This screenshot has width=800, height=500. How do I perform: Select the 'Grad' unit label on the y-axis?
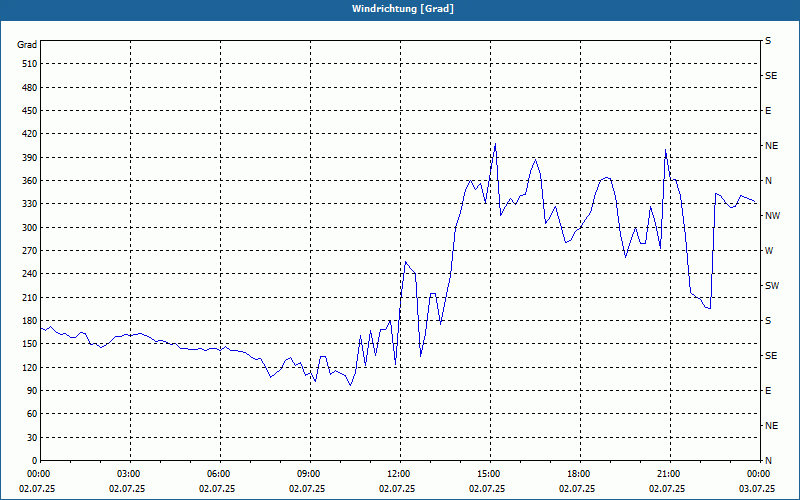pos(27,45)
